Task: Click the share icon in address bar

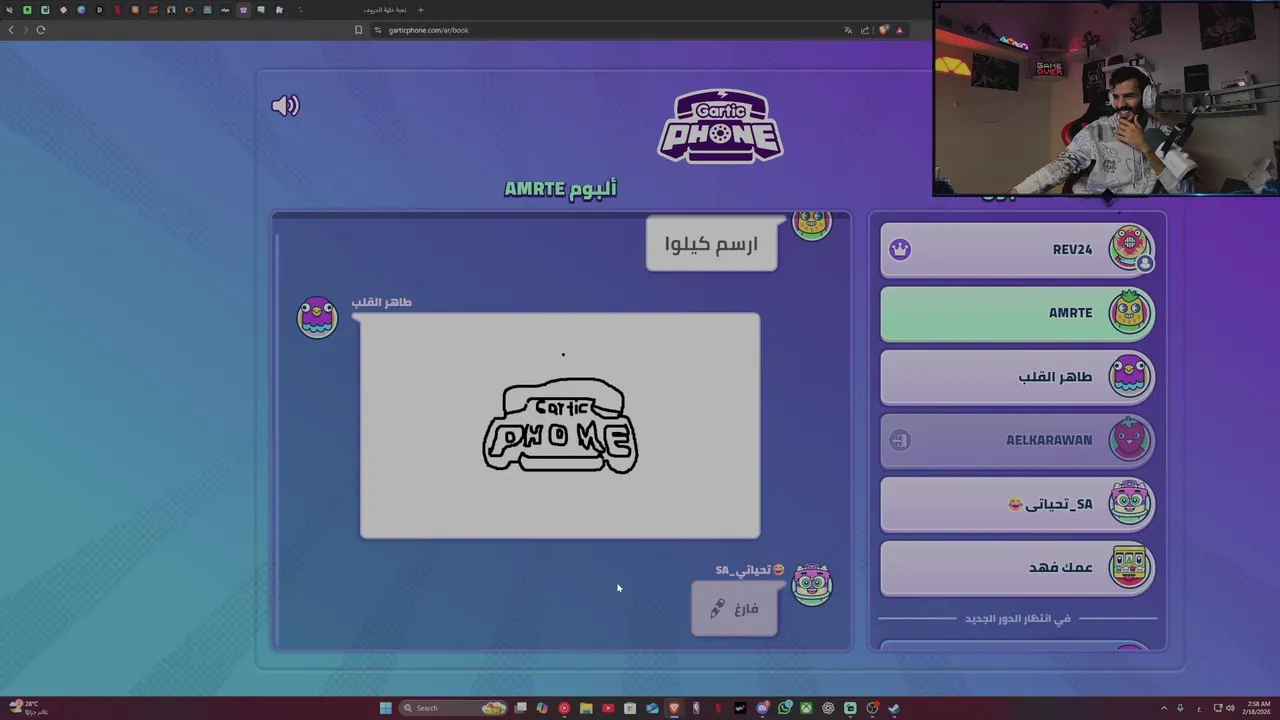Action: pyautogui.click(x=865, y=30)
